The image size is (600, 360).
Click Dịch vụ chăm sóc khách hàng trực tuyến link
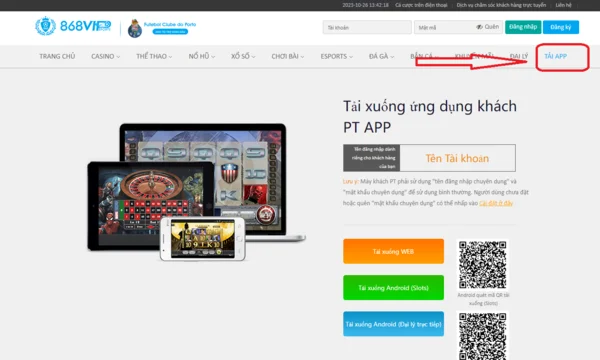[x=501, y=5]
